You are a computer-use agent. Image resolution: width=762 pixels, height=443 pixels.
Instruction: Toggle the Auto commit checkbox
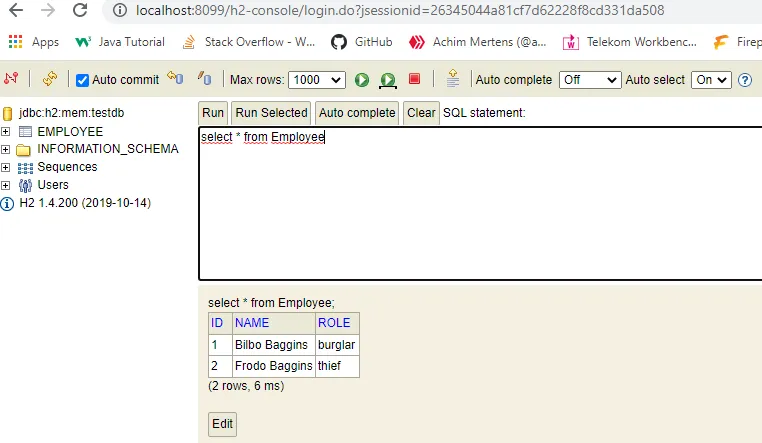[x=83, y=80]
